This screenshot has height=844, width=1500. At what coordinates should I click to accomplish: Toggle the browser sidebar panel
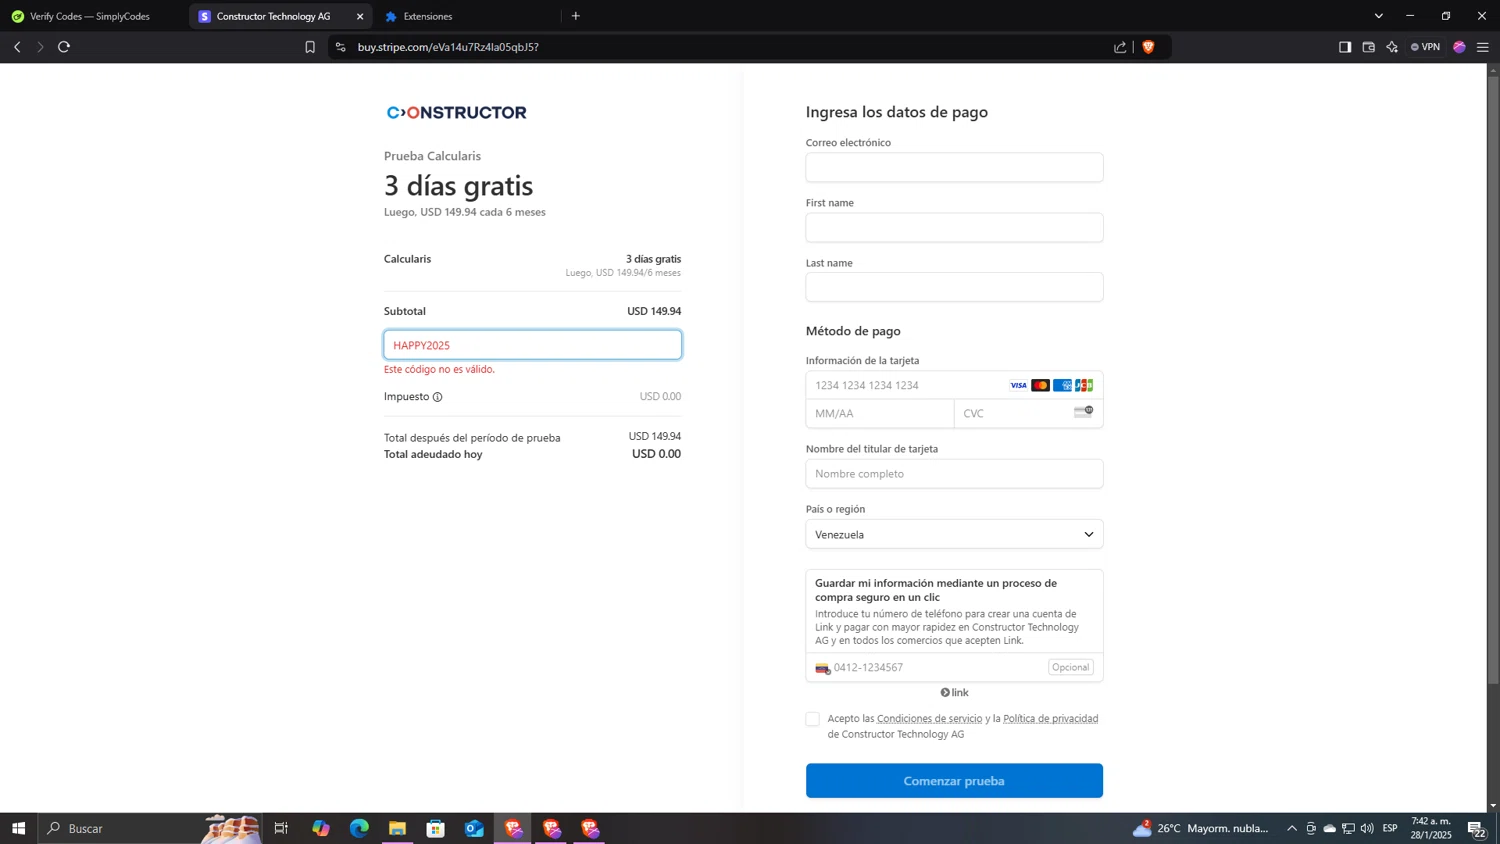click(x=1345, y=47)
